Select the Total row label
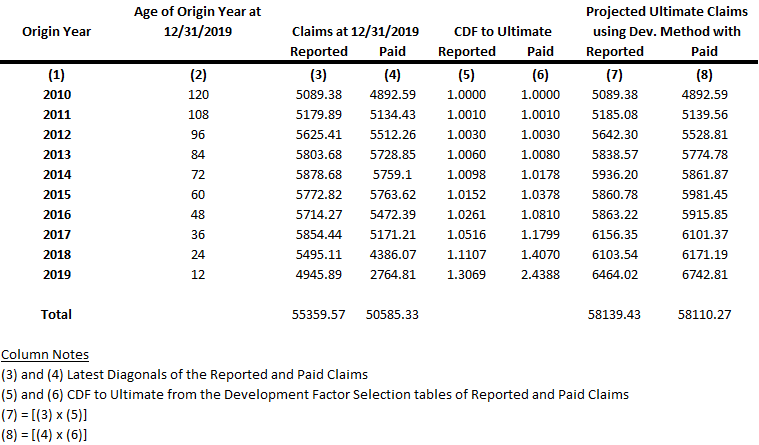 coord(56,314)
